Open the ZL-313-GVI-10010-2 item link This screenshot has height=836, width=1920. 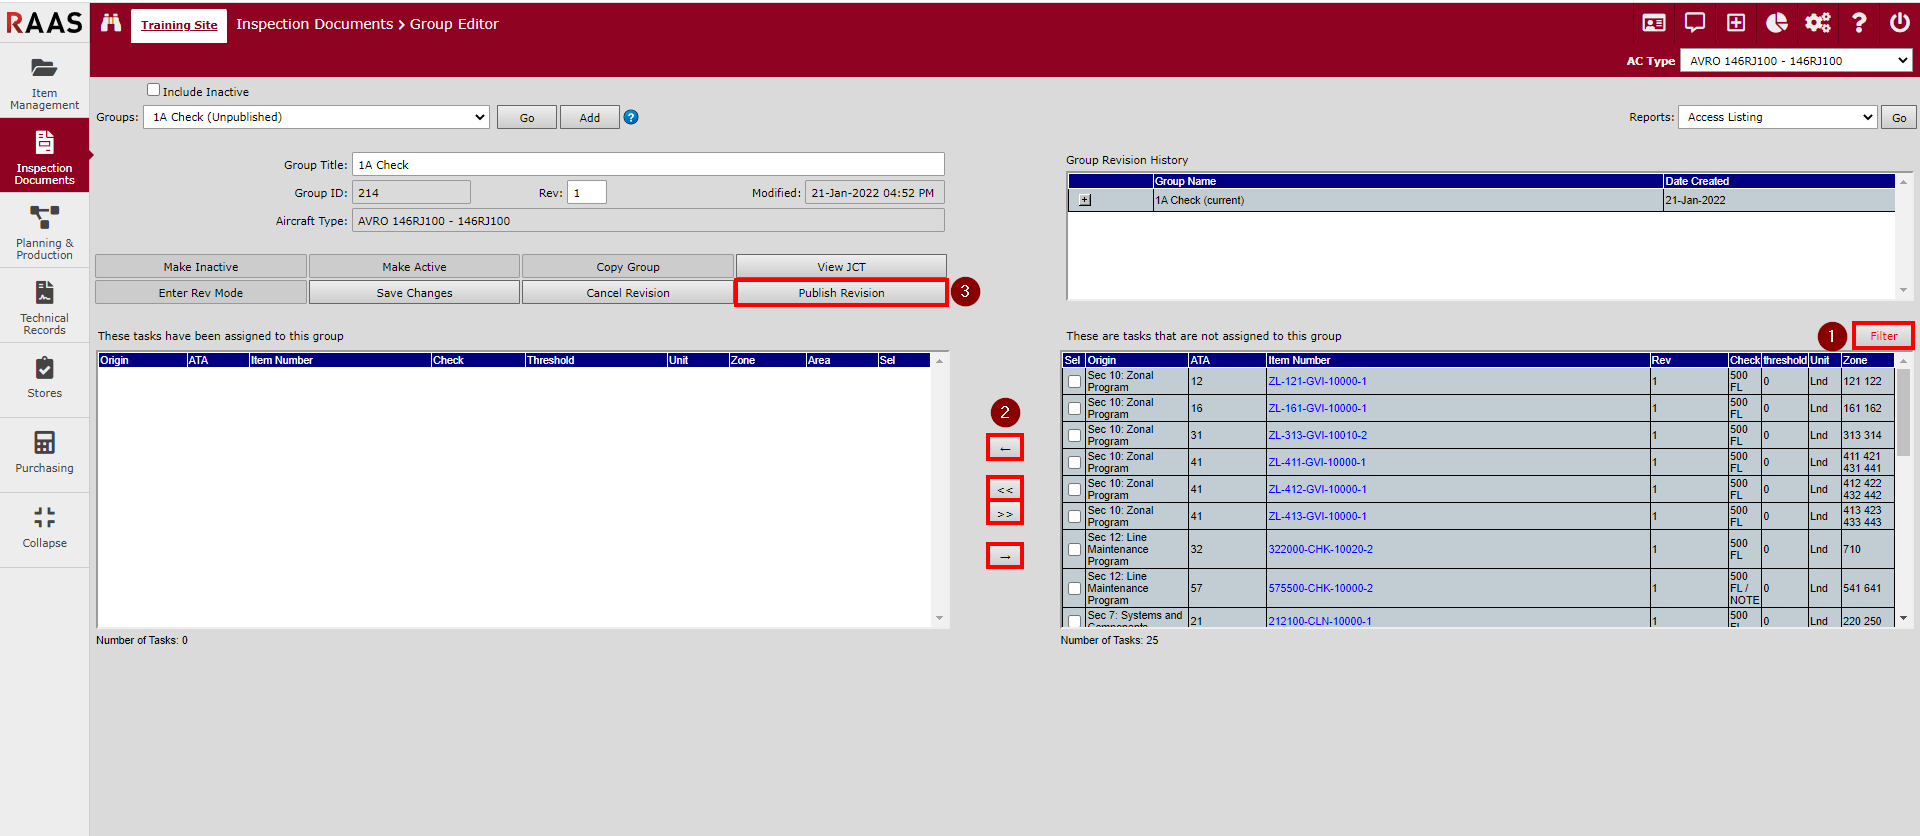(x=1317, y=436)
